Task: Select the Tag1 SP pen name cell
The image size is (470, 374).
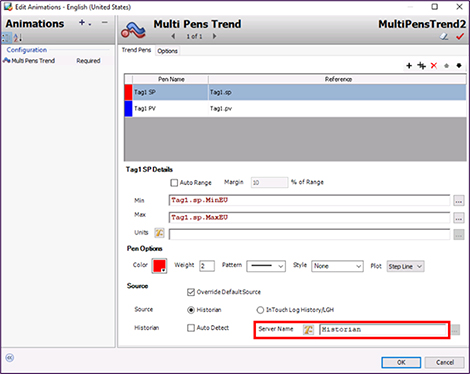Action: (x=170, y=92)
